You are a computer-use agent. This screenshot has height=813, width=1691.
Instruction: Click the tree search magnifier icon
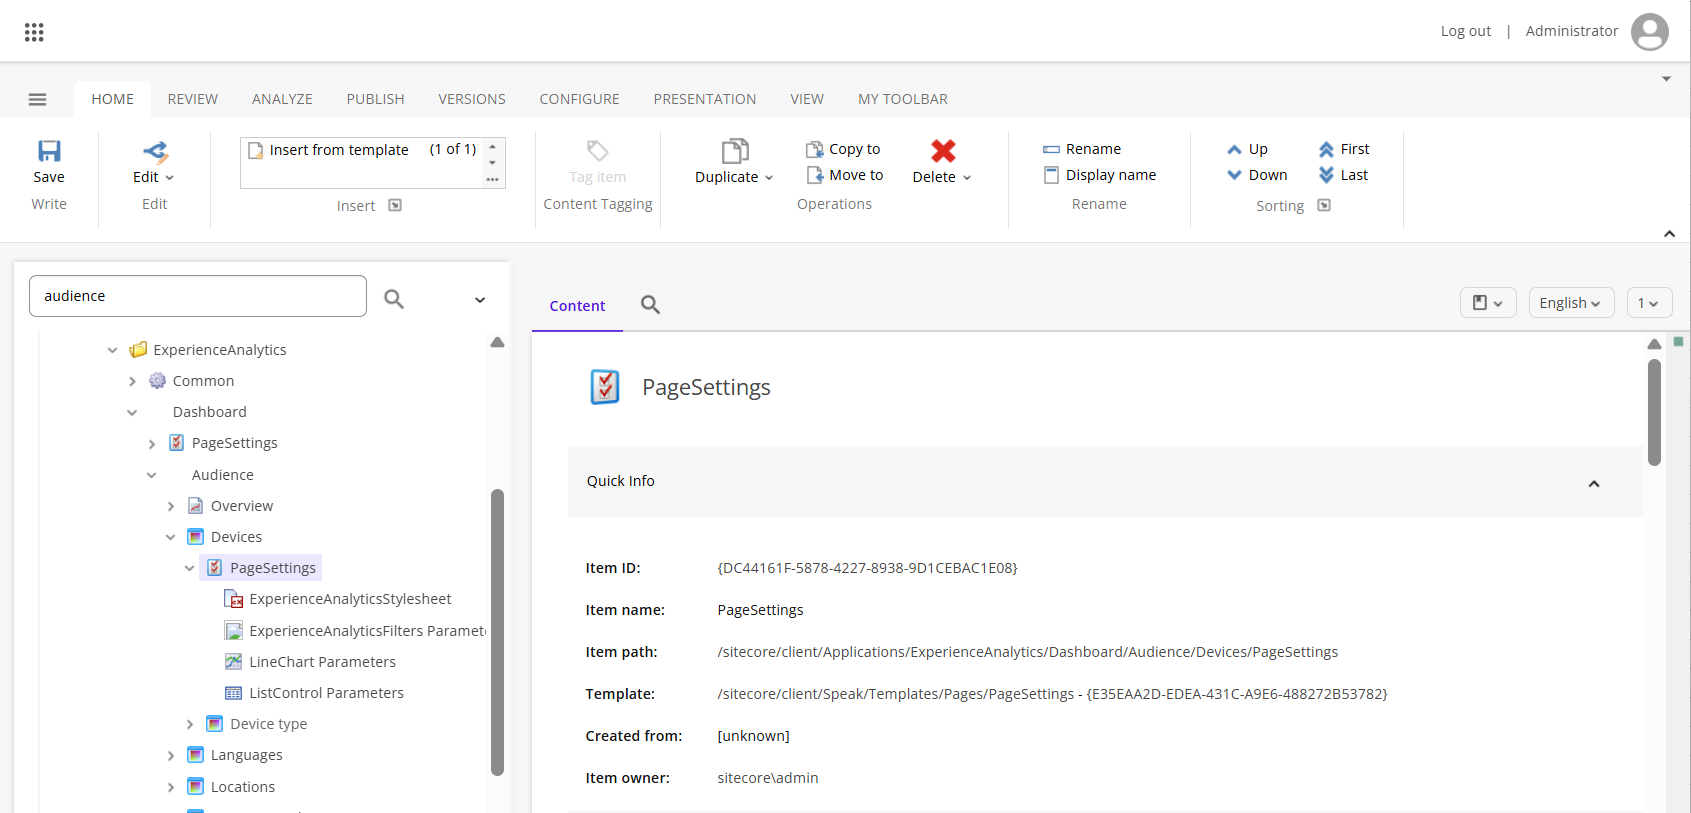pyautogui.click(x=394, y=298)
